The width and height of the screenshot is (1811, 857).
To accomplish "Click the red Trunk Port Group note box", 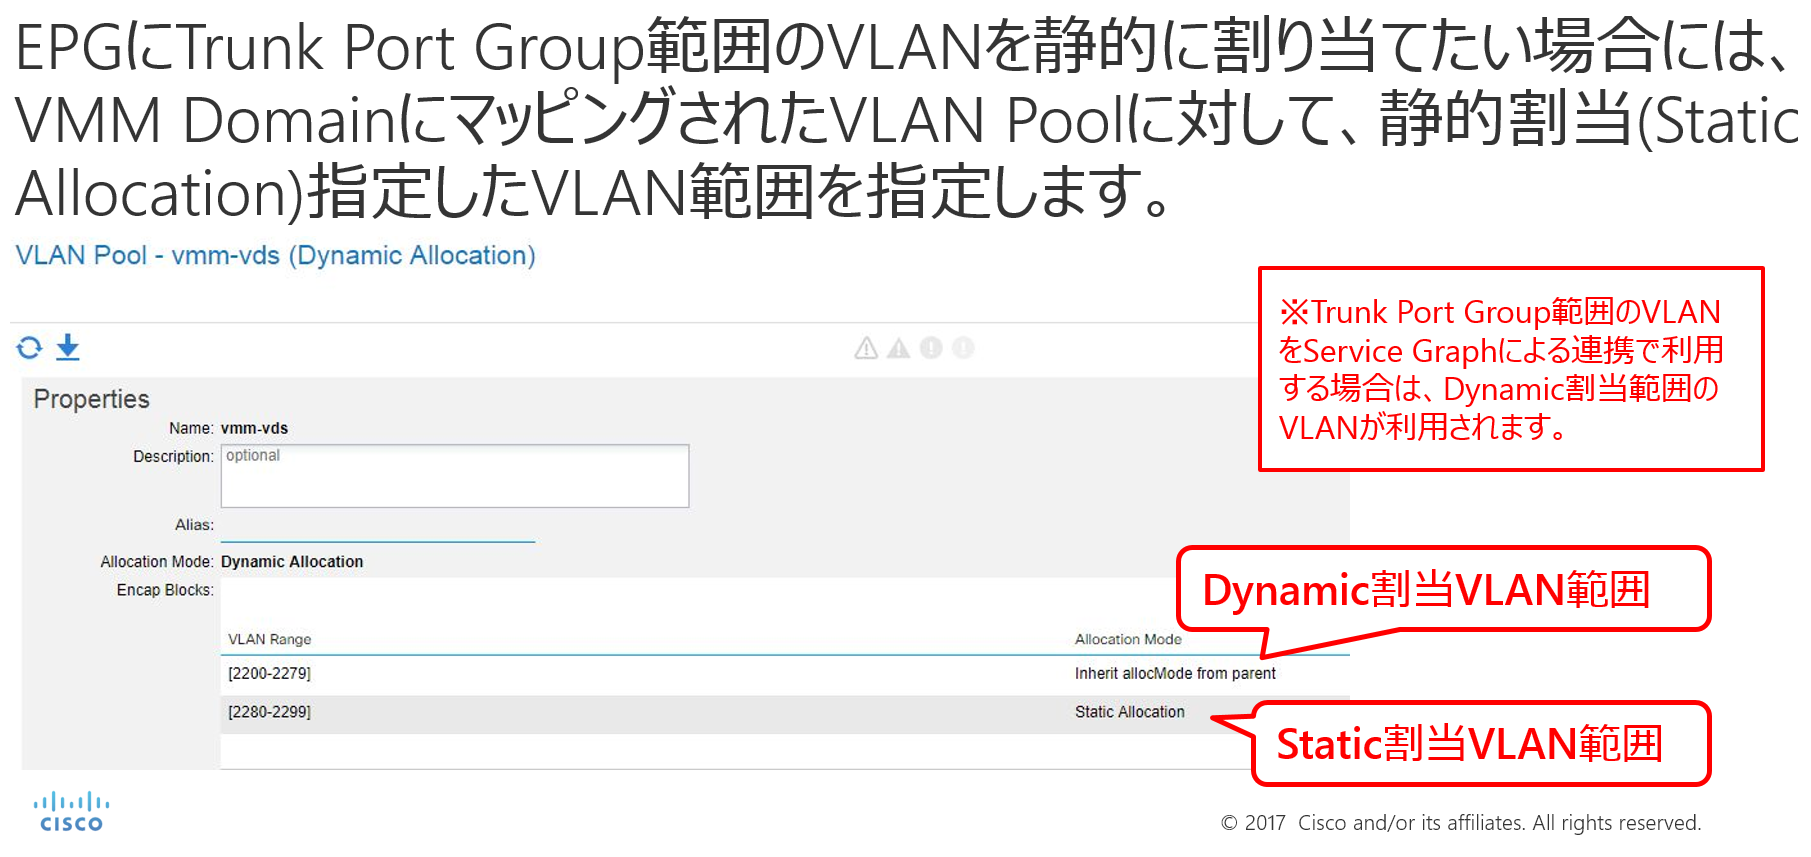I will 1510,369.
